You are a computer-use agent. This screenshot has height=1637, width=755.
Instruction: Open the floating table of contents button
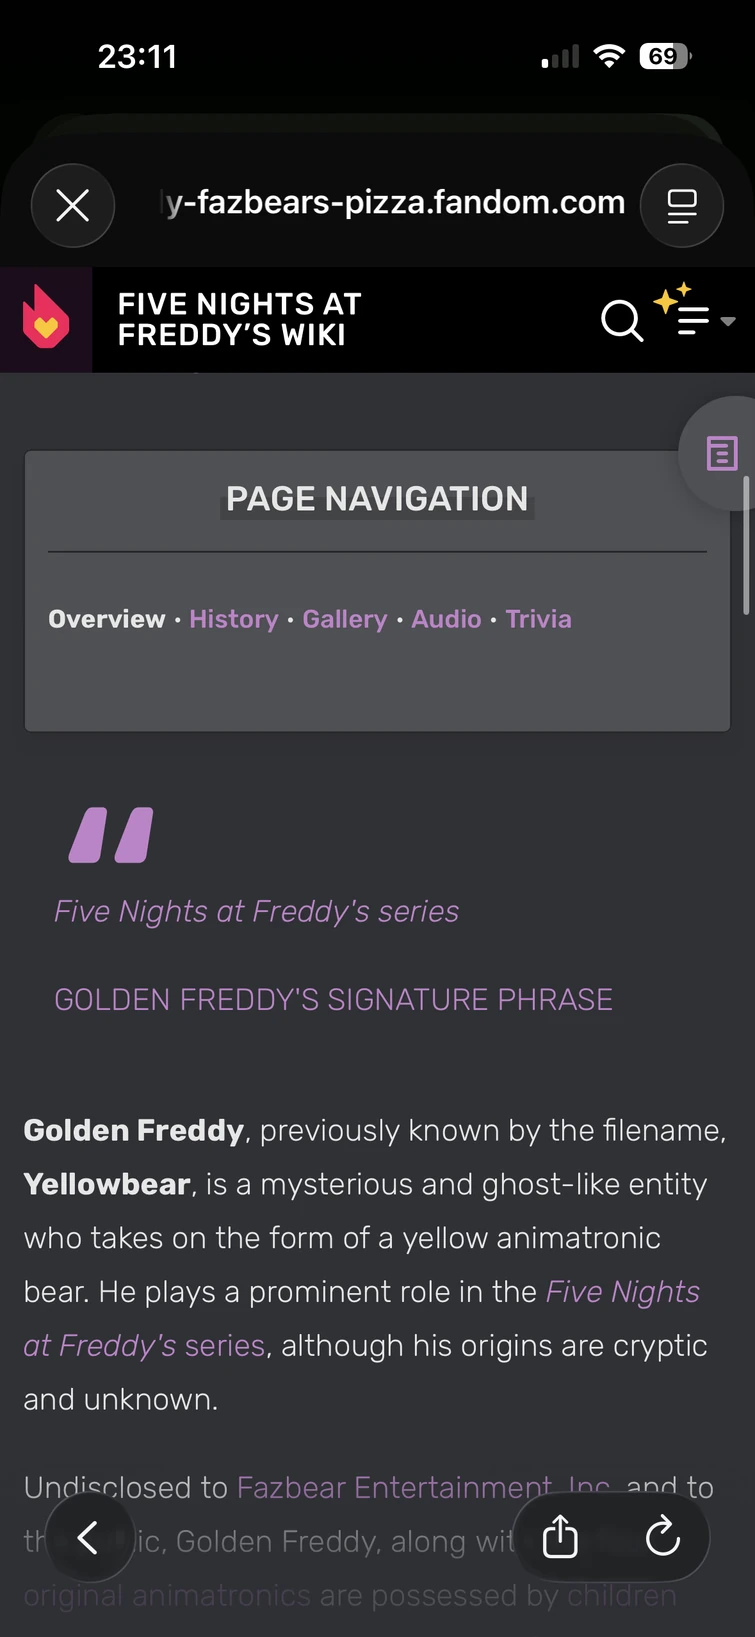(722, 453)
